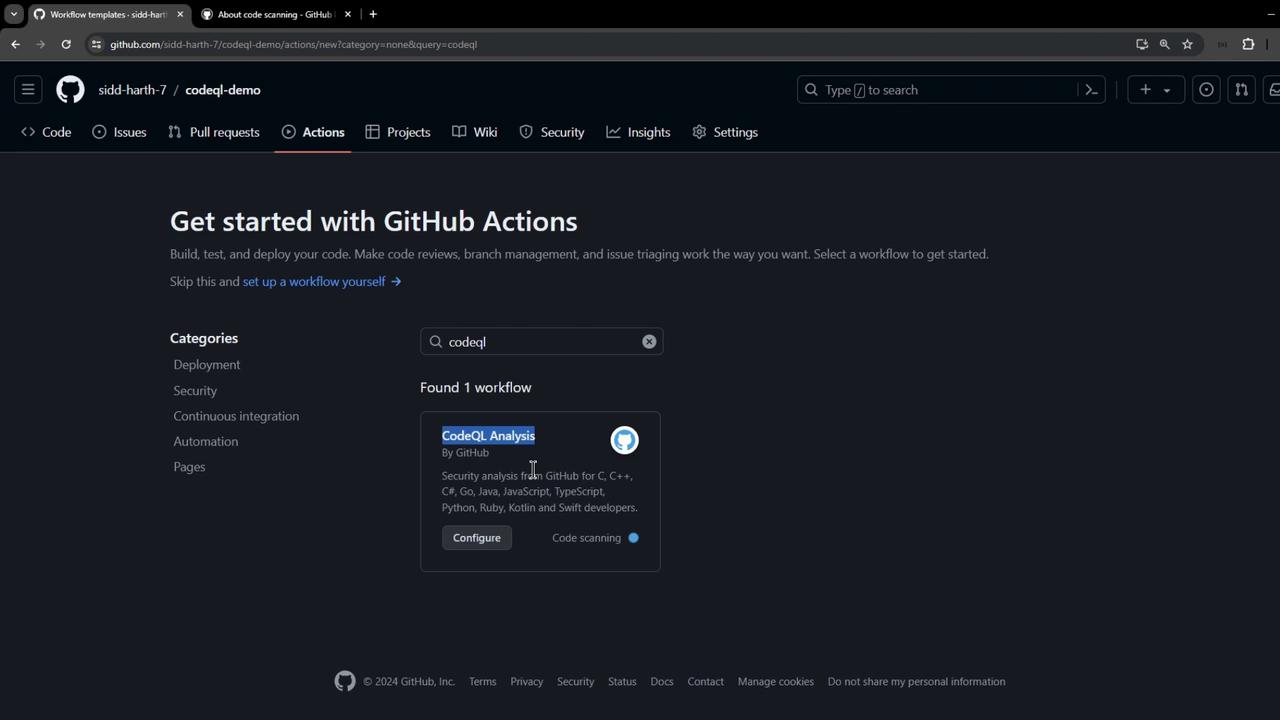
Task: Open the Pull requests icon in the top-right header
Action: pyautogui.click(x=1241, y=90)
